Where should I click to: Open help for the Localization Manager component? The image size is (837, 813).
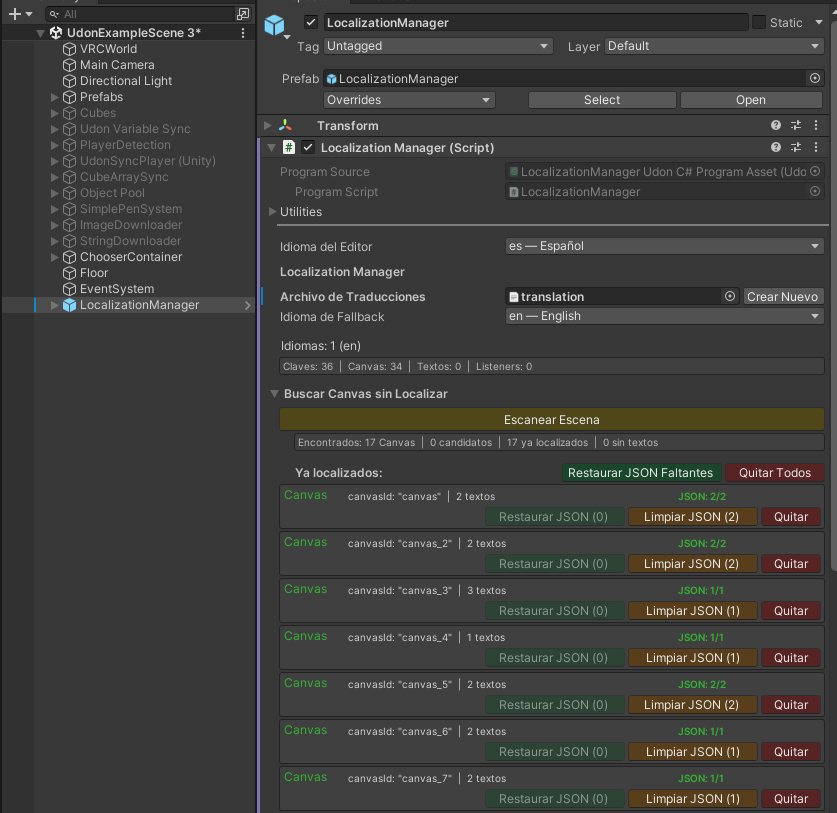click(x=776, y=147)
